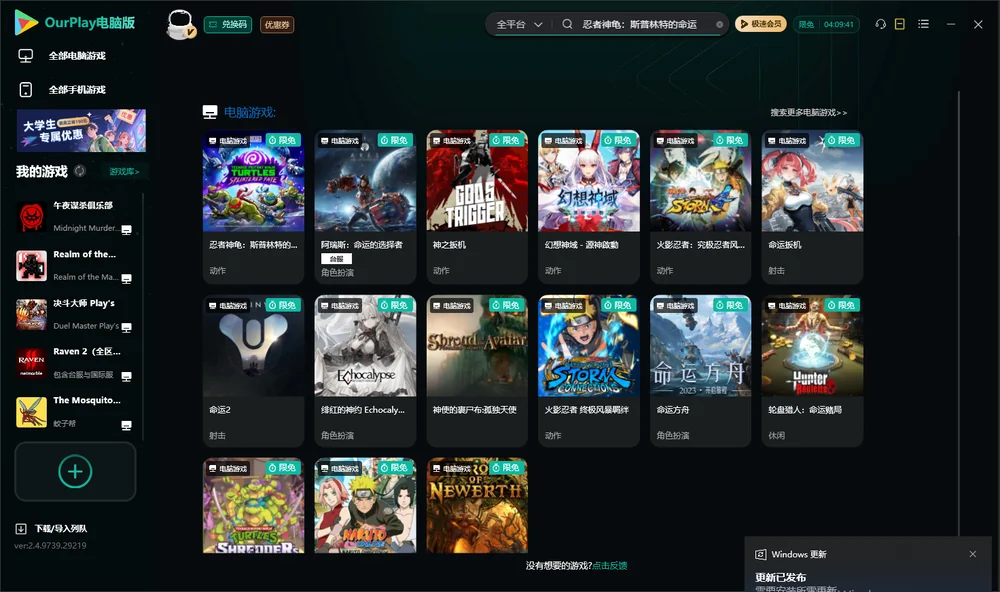Click the download queue icon
This screenshot has width=1000, height=592.
[20, 528]
